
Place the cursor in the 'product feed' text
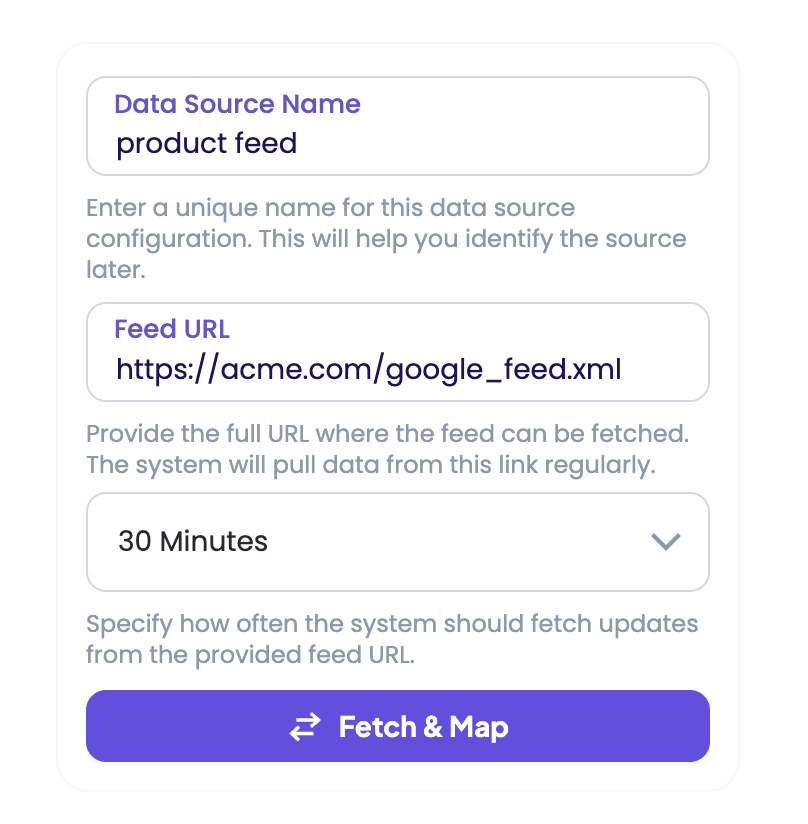[x=206, y=144]
